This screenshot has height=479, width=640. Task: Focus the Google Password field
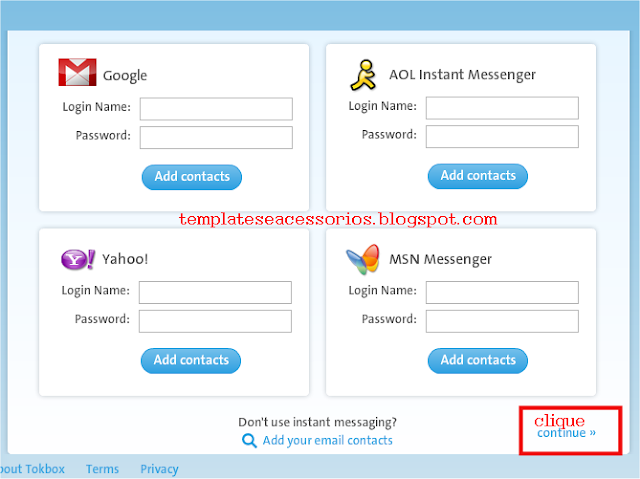(216, 137)
